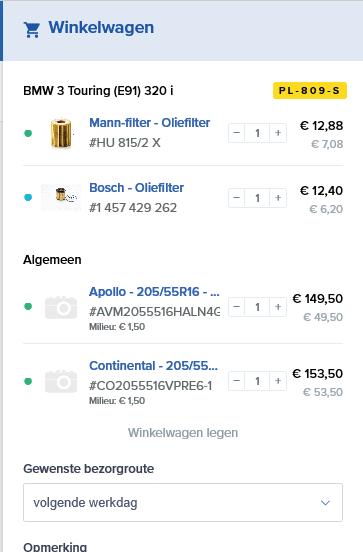Open the Continental 205/55 product link
The image size is (363, 552).
154,366
